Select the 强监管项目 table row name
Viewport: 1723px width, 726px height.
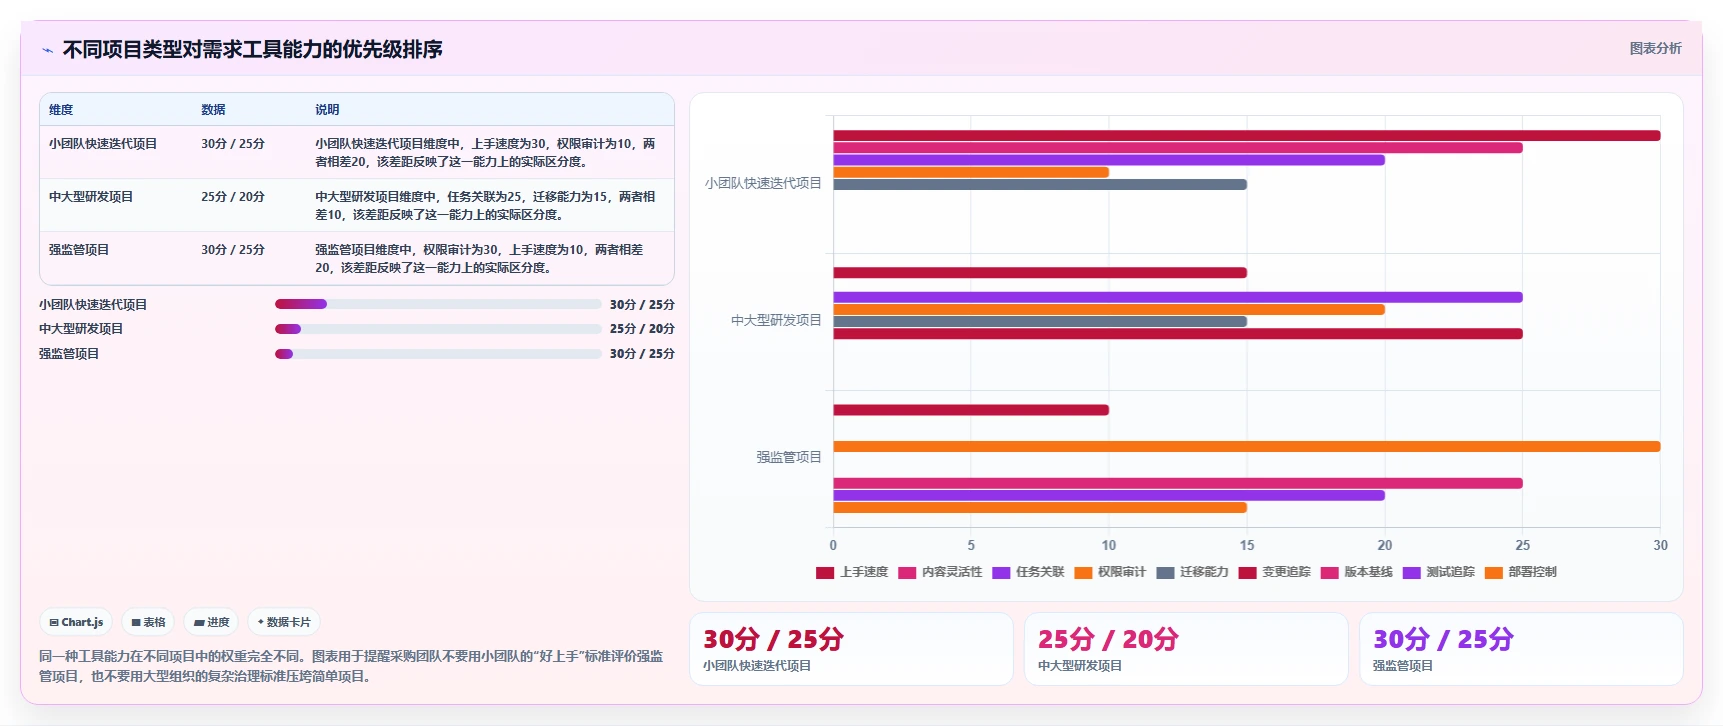pyautogui.click(x=79, y=250)
